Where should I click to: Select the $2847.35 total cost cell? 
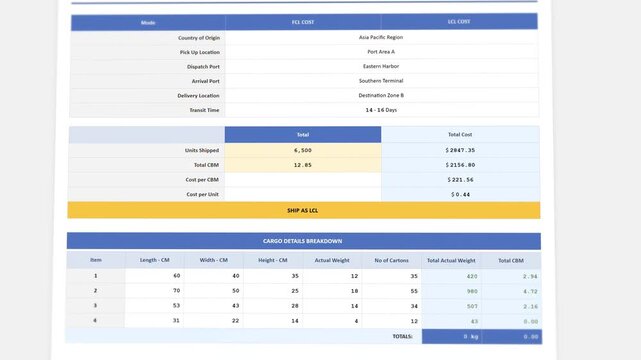click(460, 150)
